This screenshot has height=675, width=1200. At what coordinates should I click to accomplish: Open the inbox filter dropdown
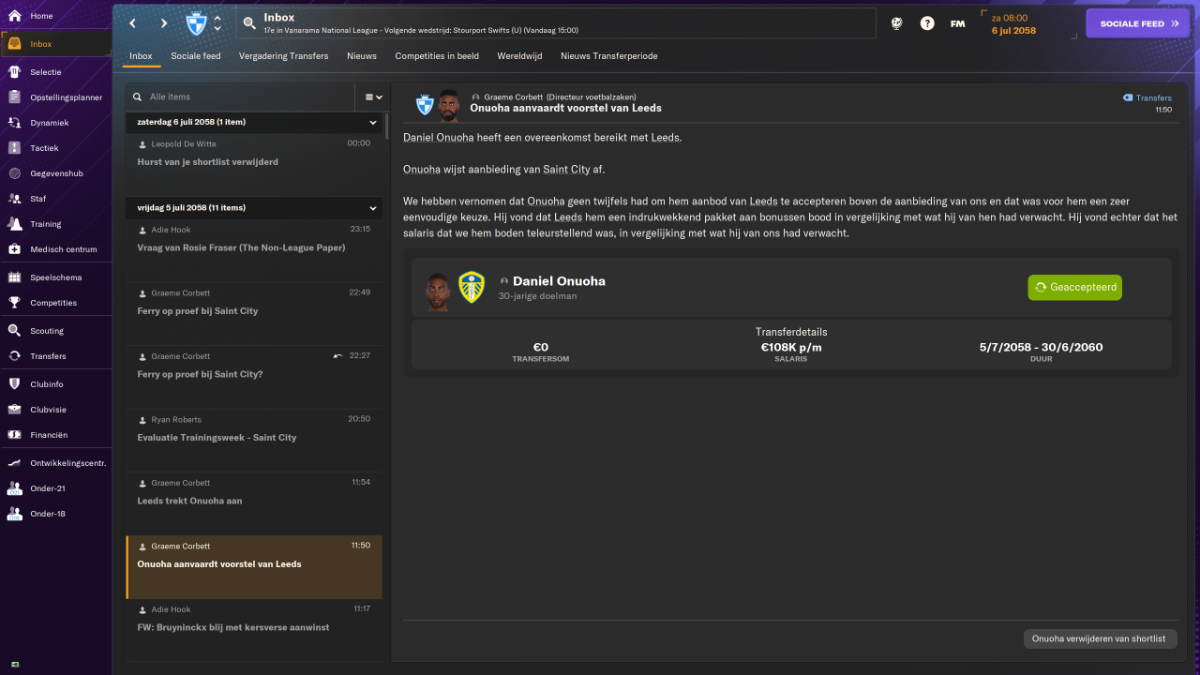click(374, 97)
